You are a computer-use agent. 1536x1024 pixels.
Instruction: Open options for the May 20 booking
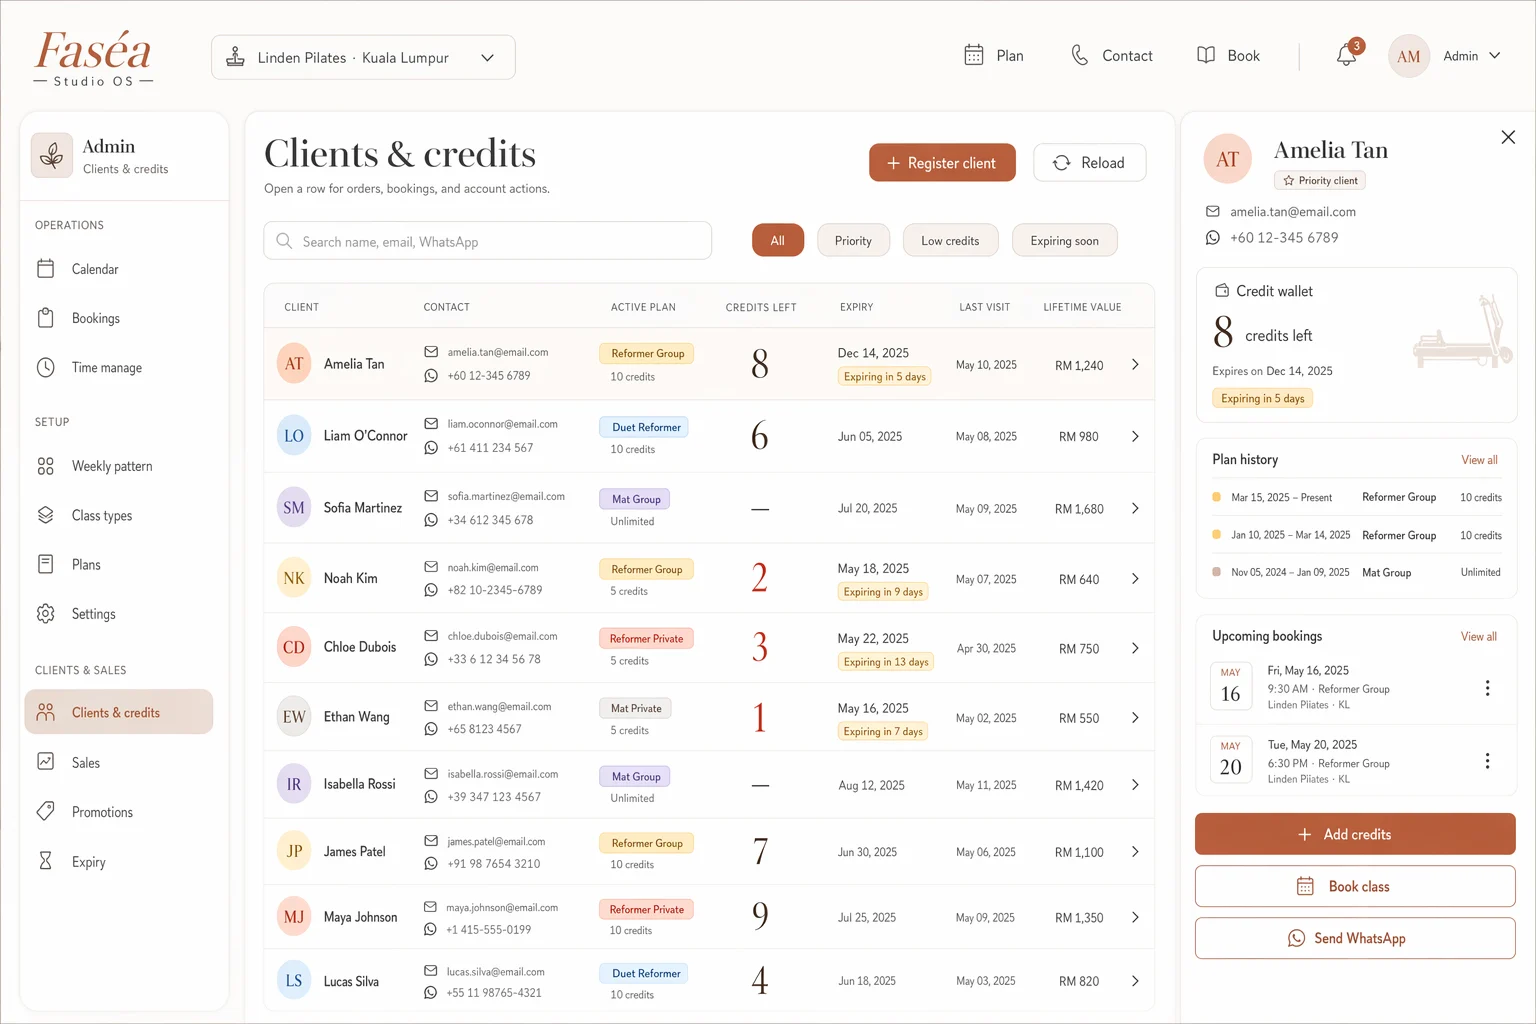click(x=1487, y=761)
